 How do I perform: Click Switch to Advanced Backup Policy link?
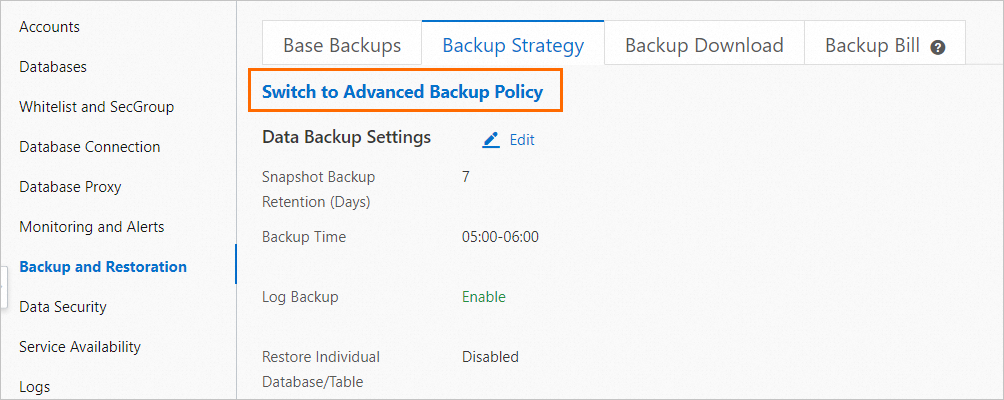coord(402,92)
